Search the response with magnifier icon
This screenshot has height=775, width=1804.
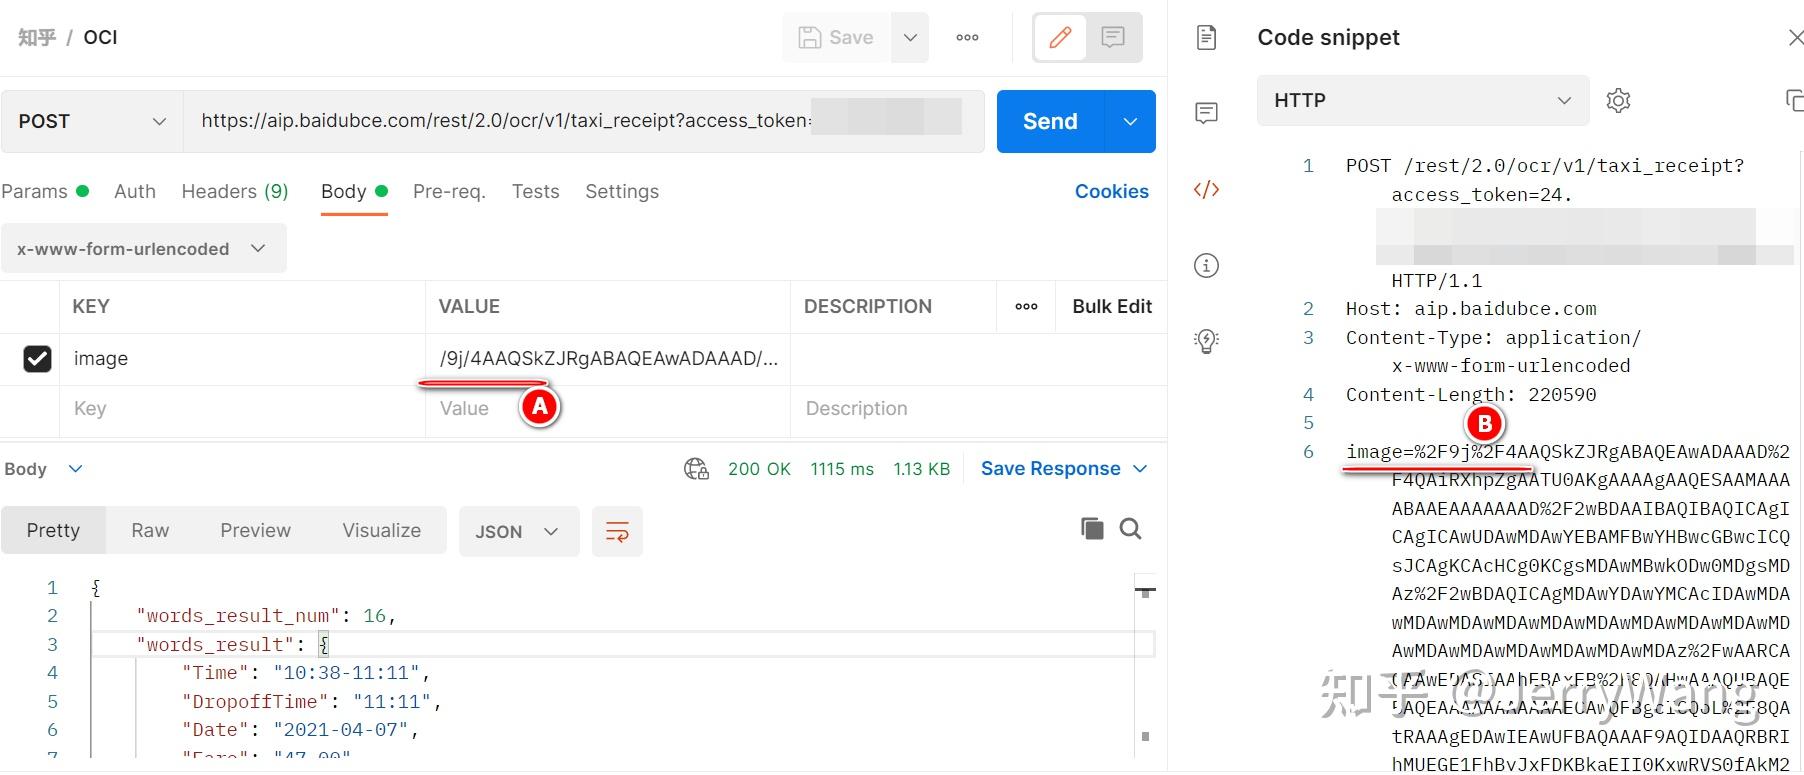point(1131,529)
